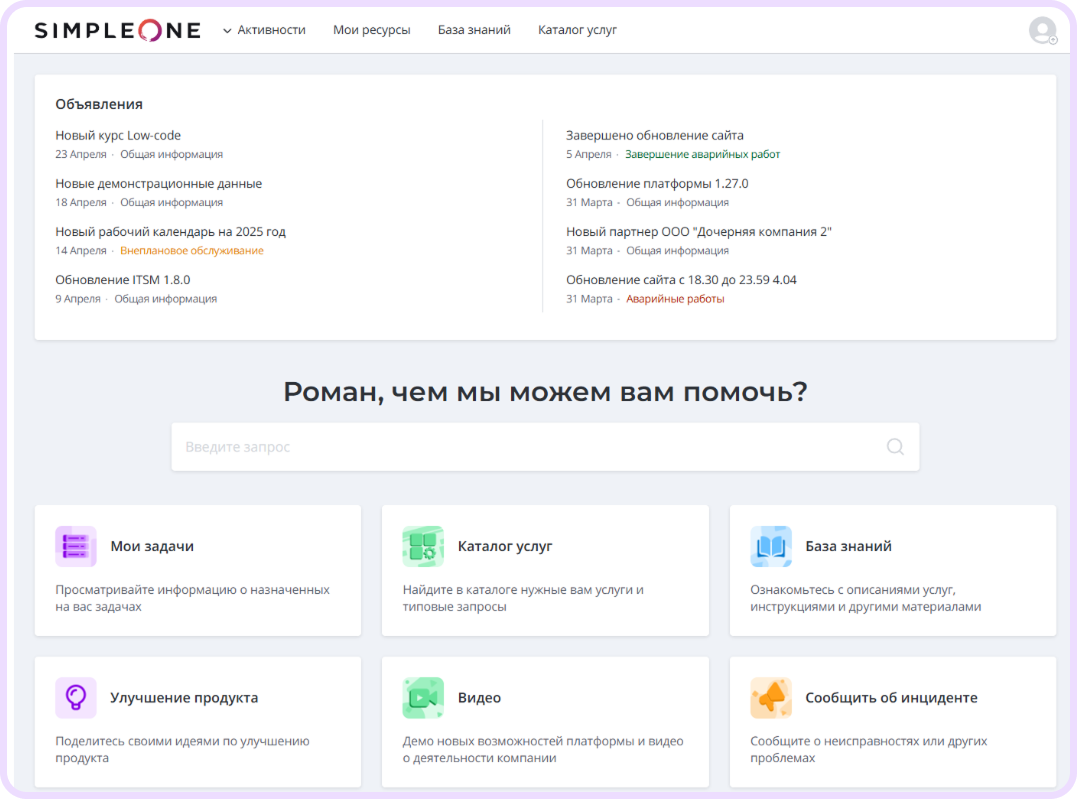Screen dimensions: 1077x799
Task: Expand the Активности dropdown chevron
Action: (229, 30)
